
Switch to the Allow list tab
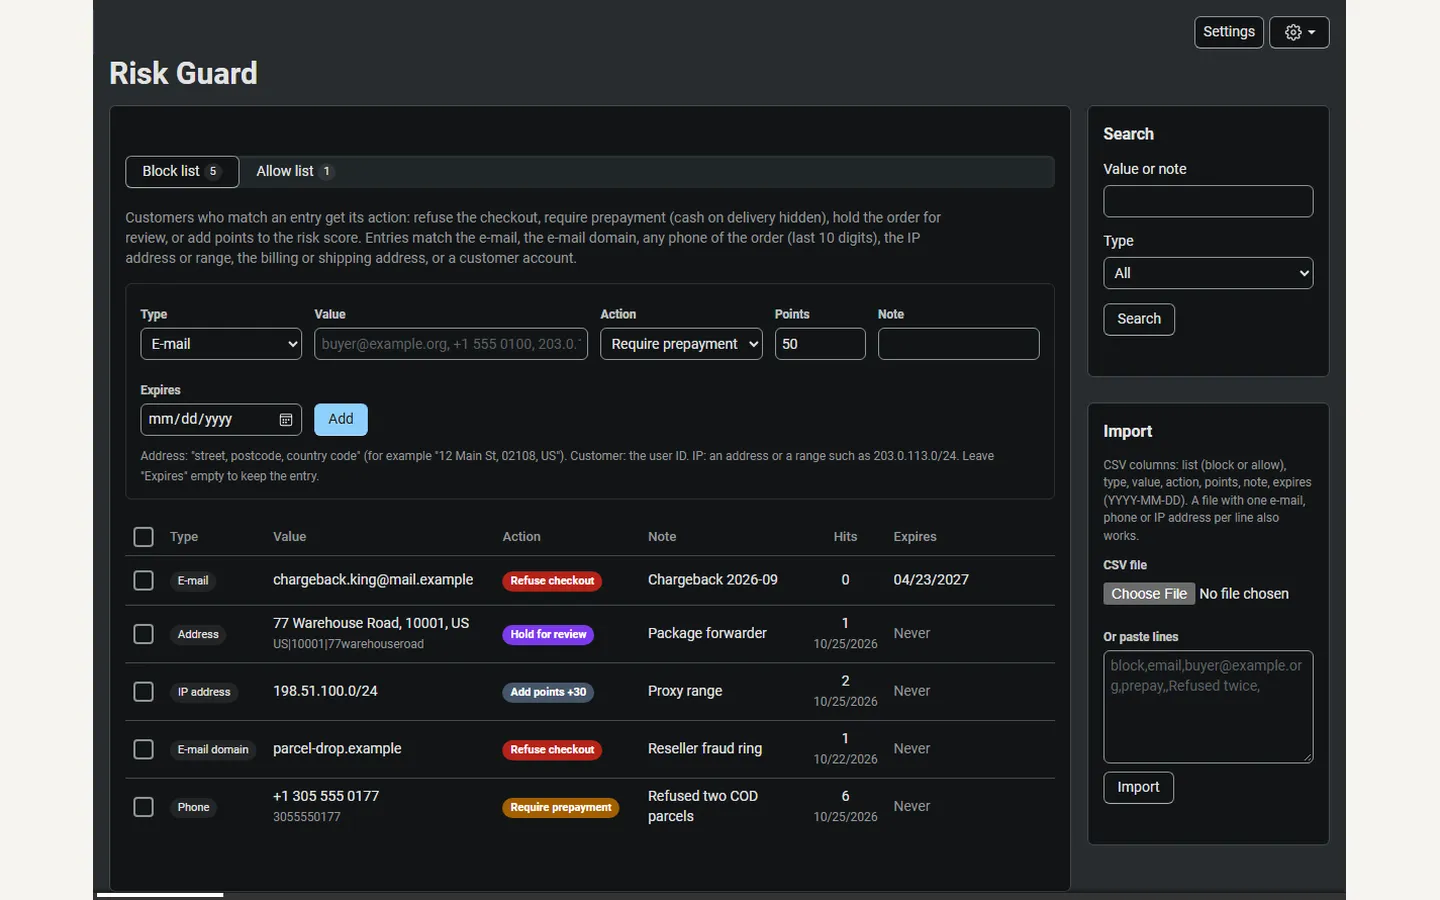click(294, 172)
